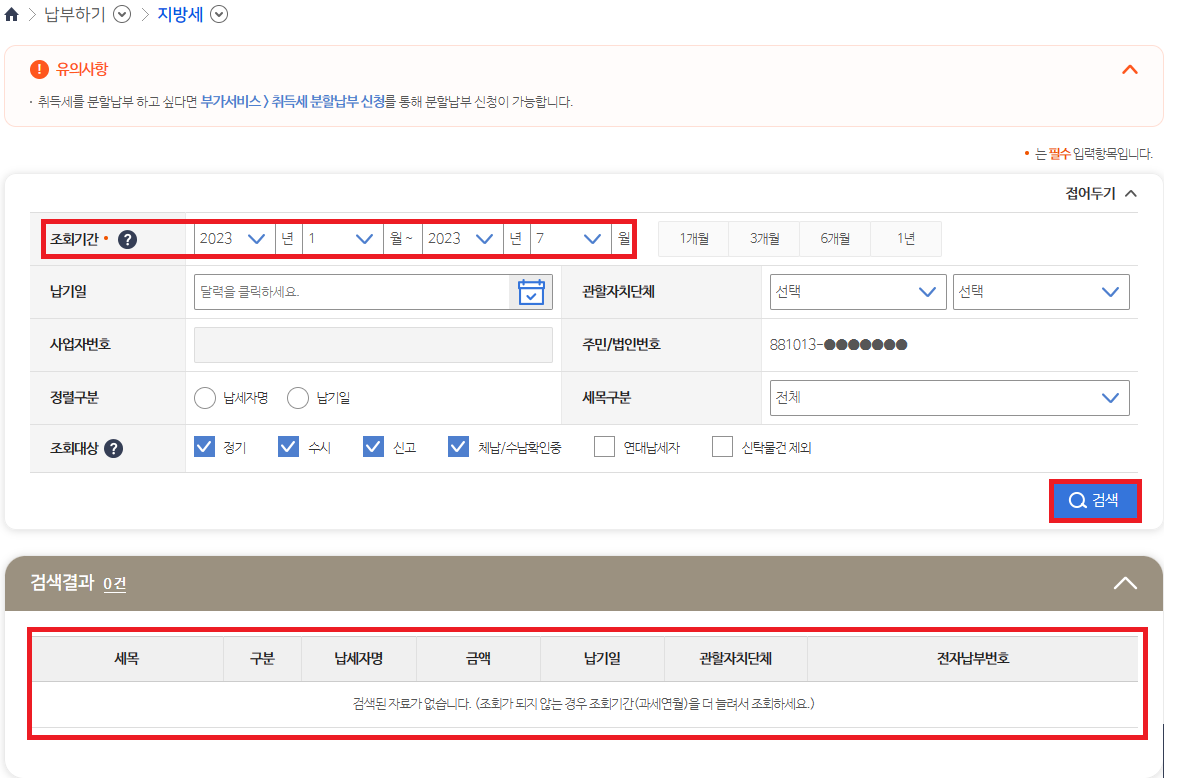The image size is (1191, 778).
Task: Open end month dropdown showing 7
Action: 568,239
